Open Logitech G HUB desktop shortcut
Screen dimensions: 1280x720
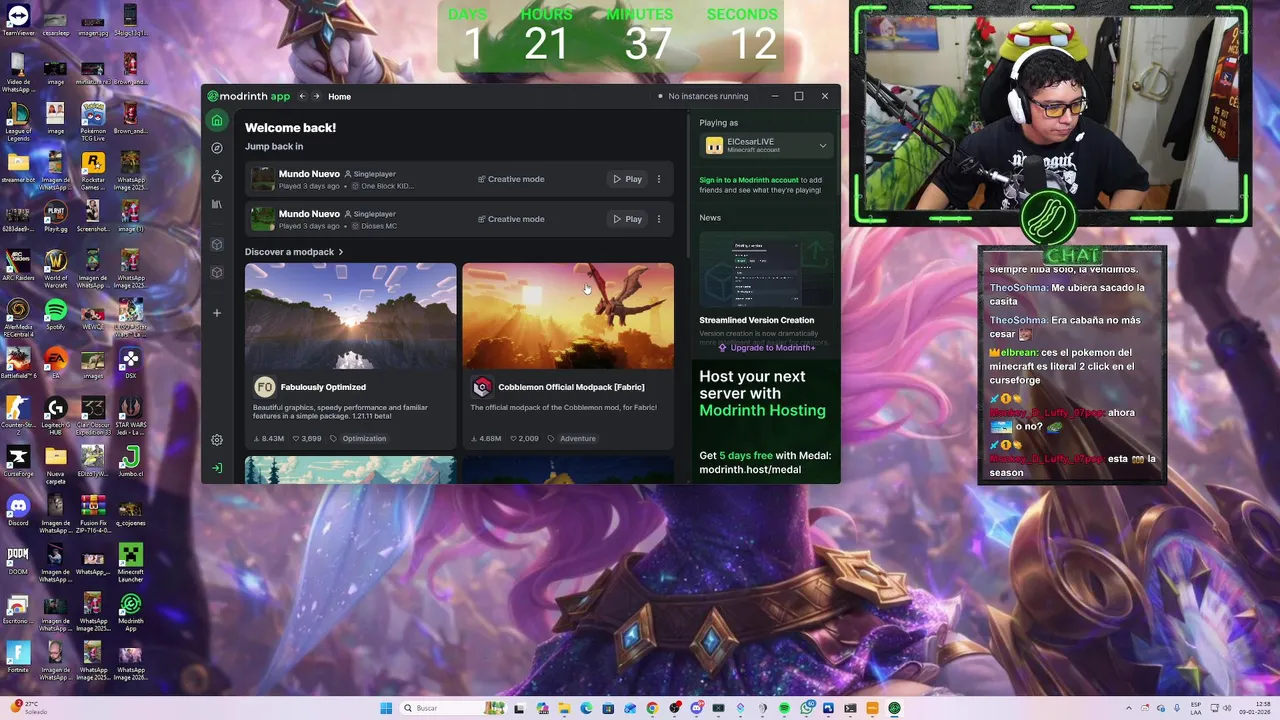pyautogui.click(x=55, y=413)
